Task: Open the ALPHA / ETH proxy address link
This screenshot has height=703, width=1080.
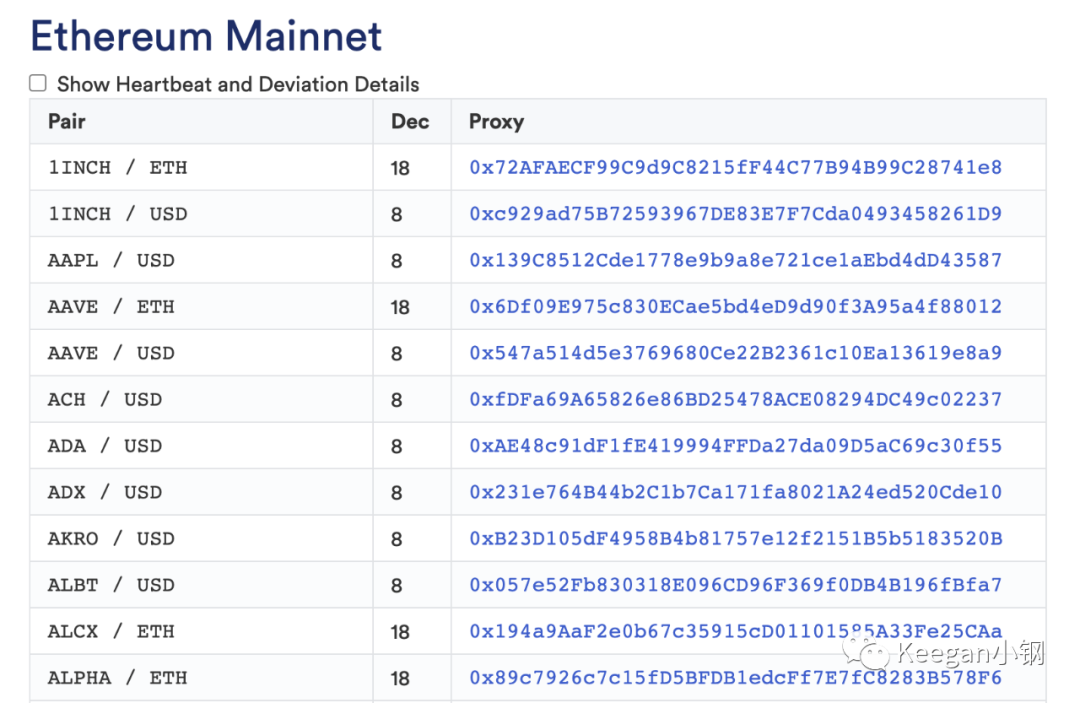Action: 736,678
